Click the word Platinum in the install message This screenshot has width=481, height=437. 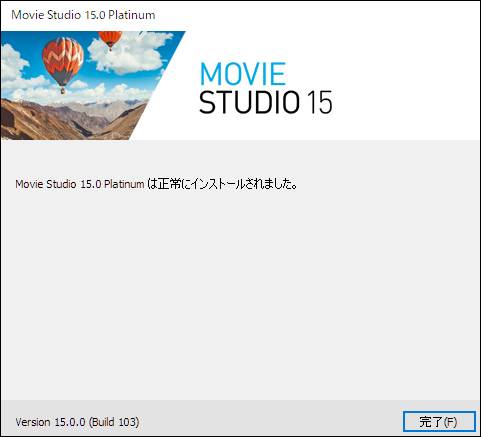tap(124, 184)
